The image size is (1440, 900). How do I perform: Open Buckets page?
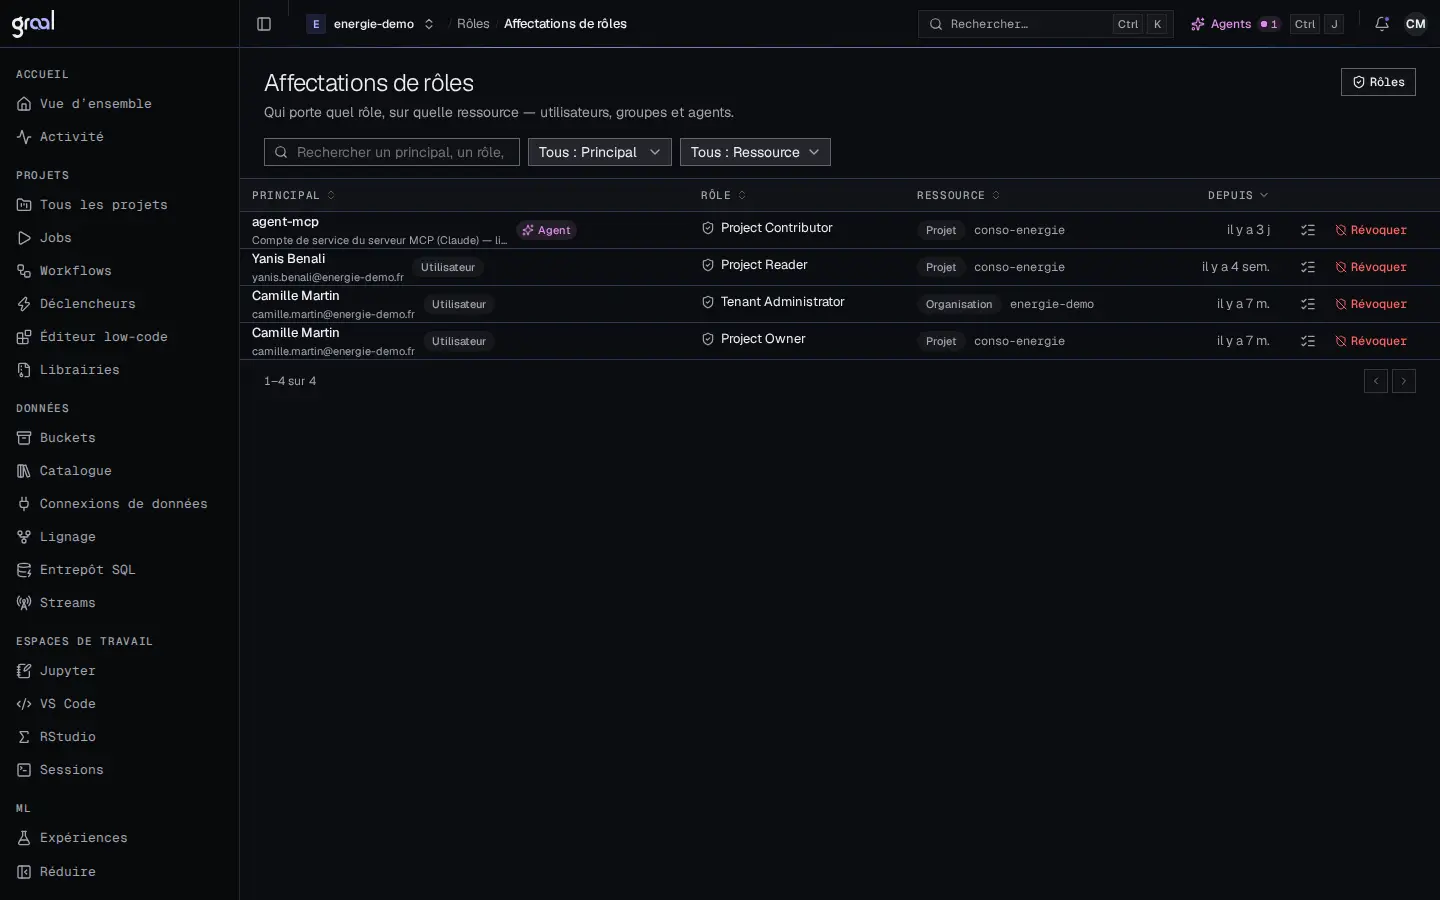120,438
